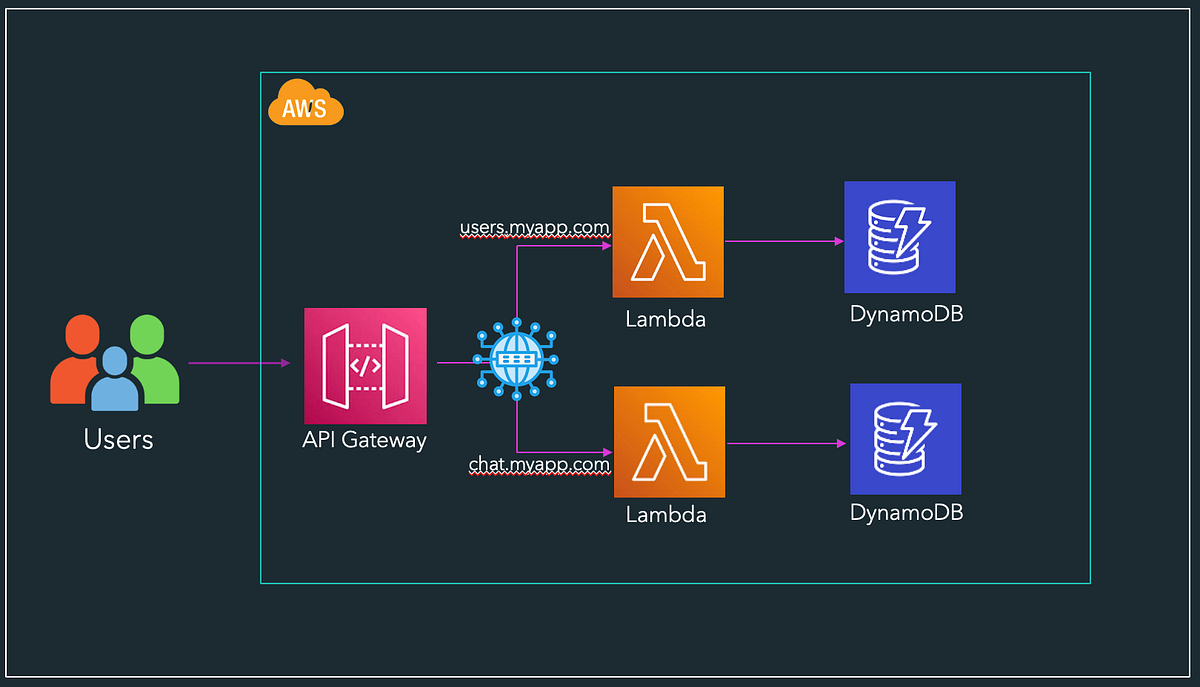The width and height of the screenshot is (1200, 687).
Task: Click the lower Lambda function icon
Action: 668,438
